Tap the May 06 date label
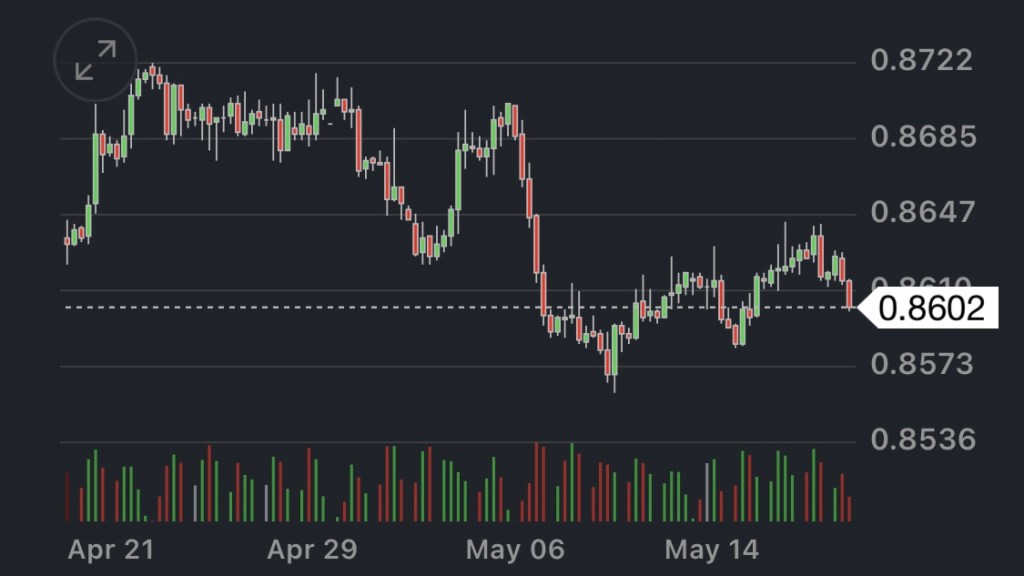The height and width of the screenshot is (576, 1024). tap(515, 550)
